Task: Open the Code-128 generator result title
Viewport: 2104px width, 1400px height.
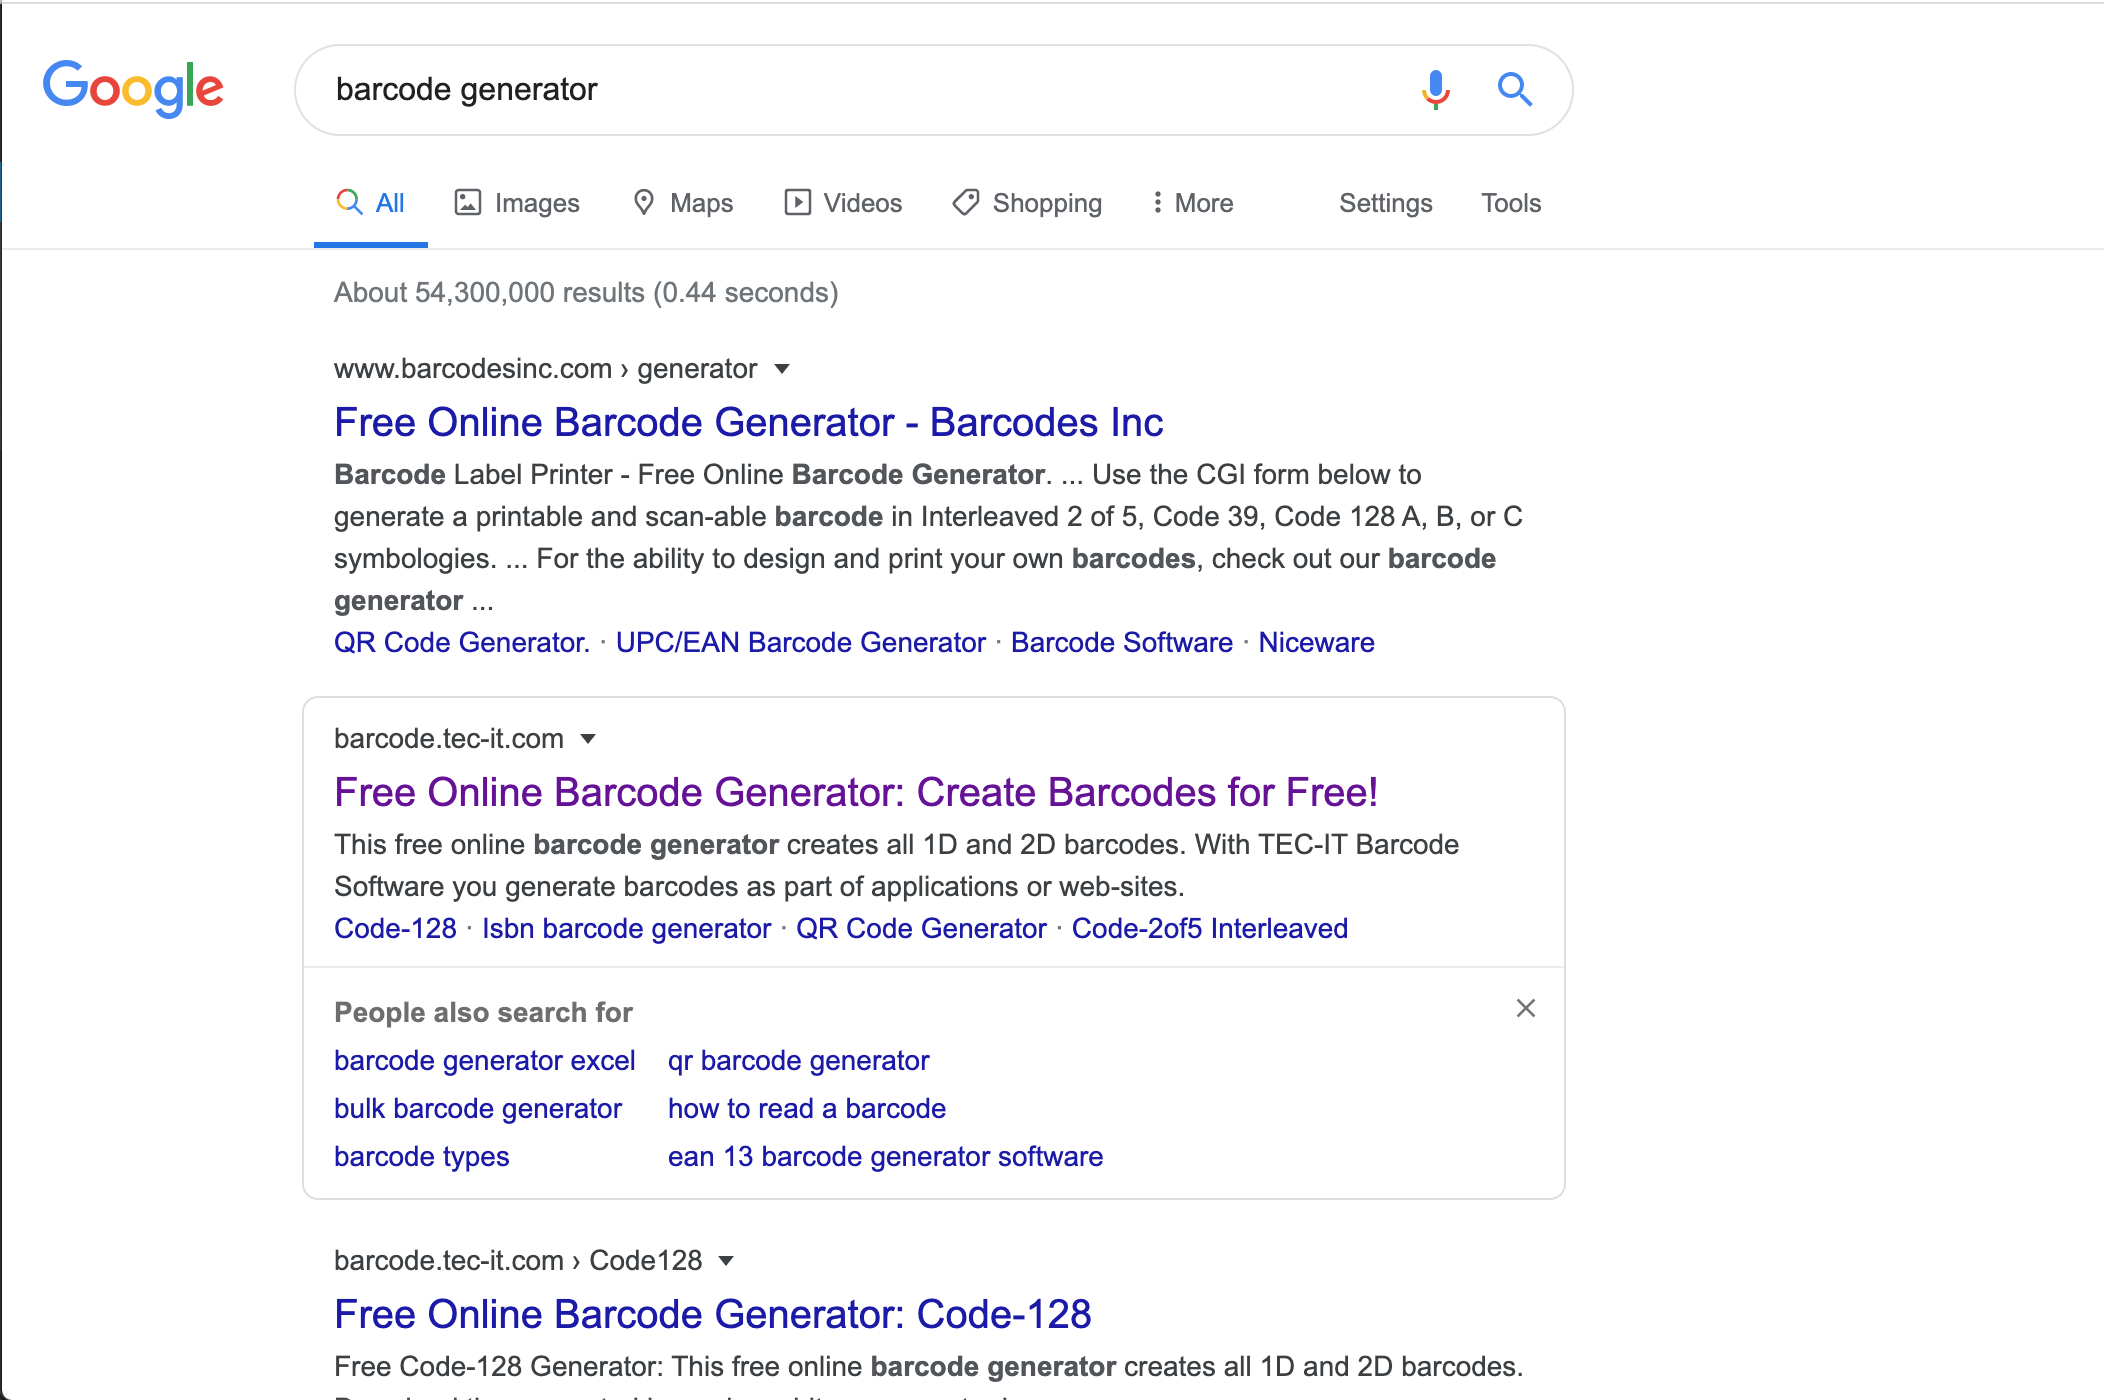Action: click(x=712, y=1314)
